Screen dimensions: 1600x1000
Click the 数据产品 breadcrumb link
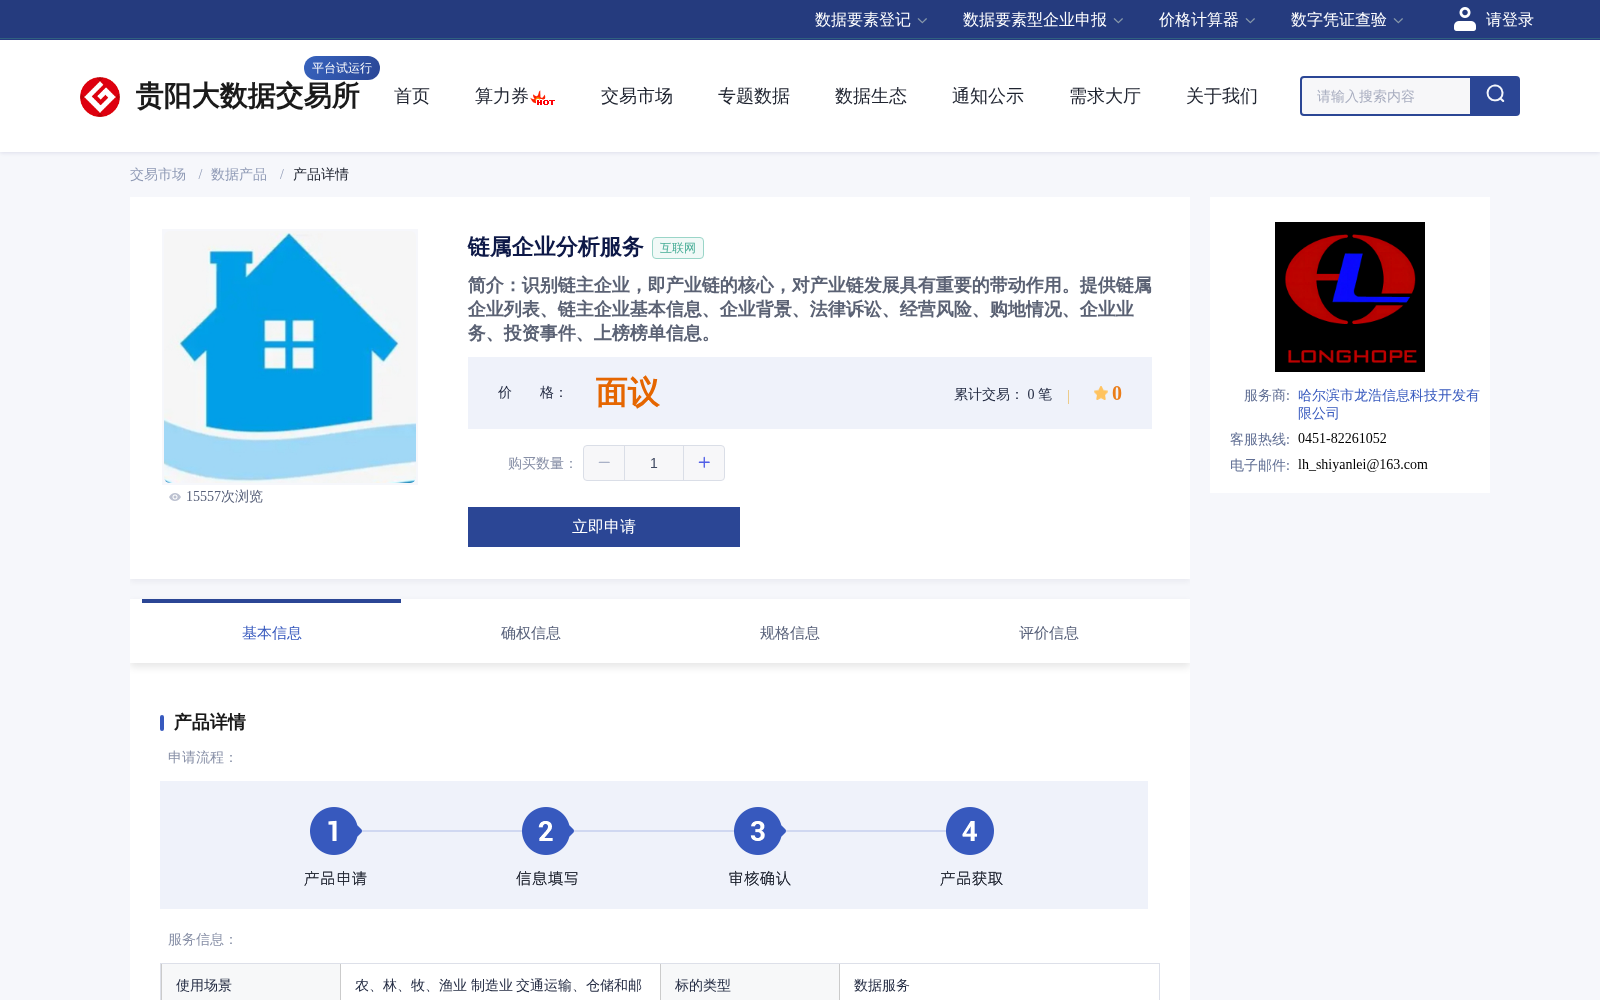click(x=239, y=174)
